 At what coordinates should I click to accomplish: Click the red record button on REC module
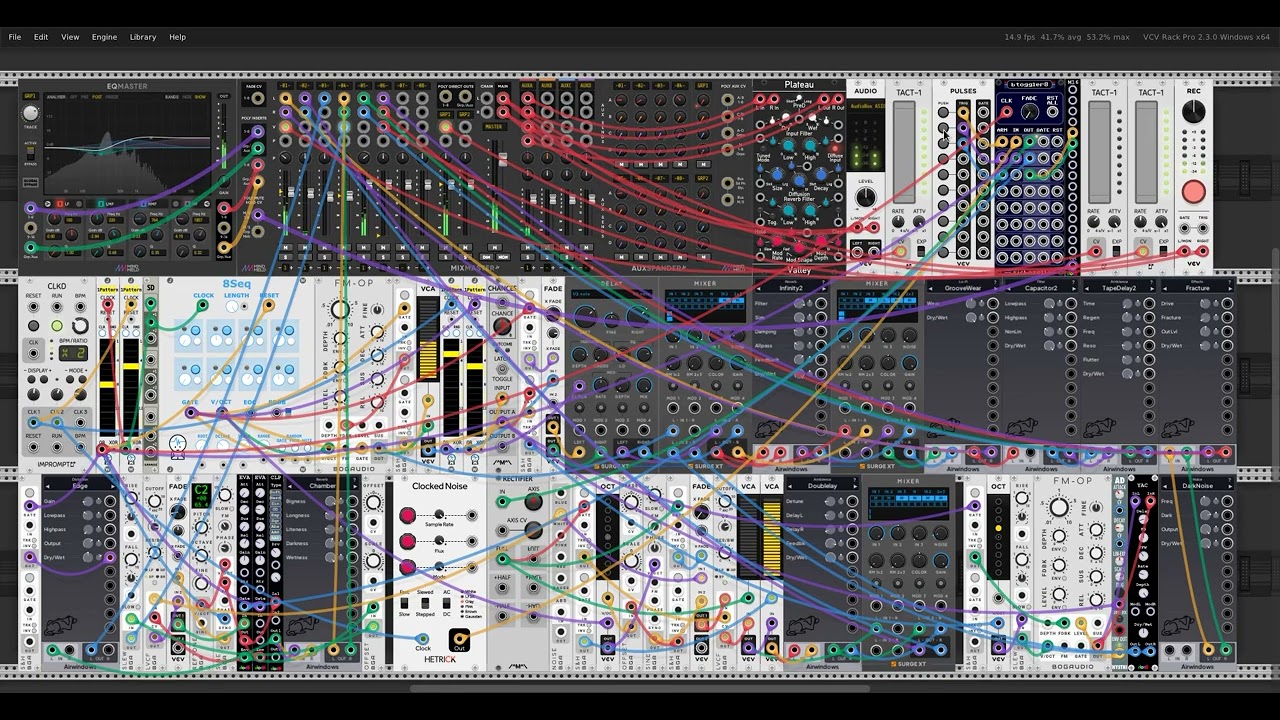[1193, 192]
